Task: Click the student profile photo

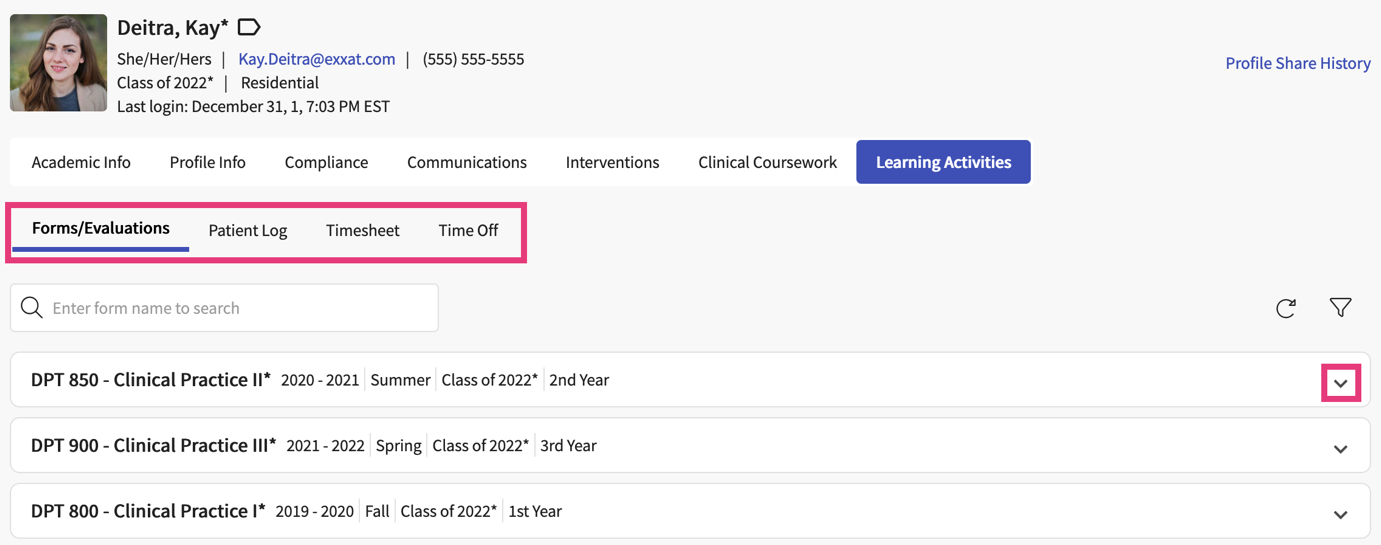Action: pos(58,62)
